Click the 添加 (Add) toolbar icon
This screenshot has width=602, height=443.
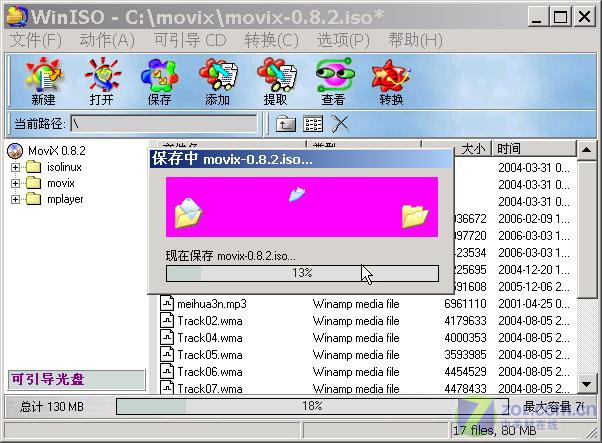click(x=218, y=82)
